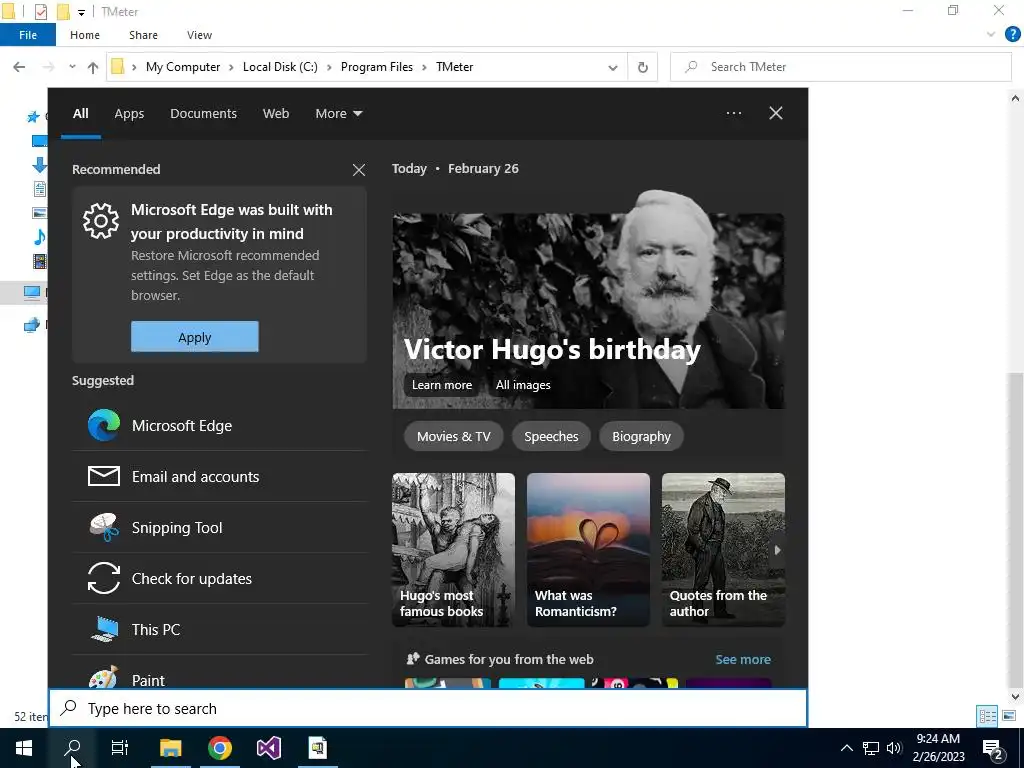This screenshot has height=768, width=1024.
Task: Go up one folder level in Explorer
Action: coord(93,67)
